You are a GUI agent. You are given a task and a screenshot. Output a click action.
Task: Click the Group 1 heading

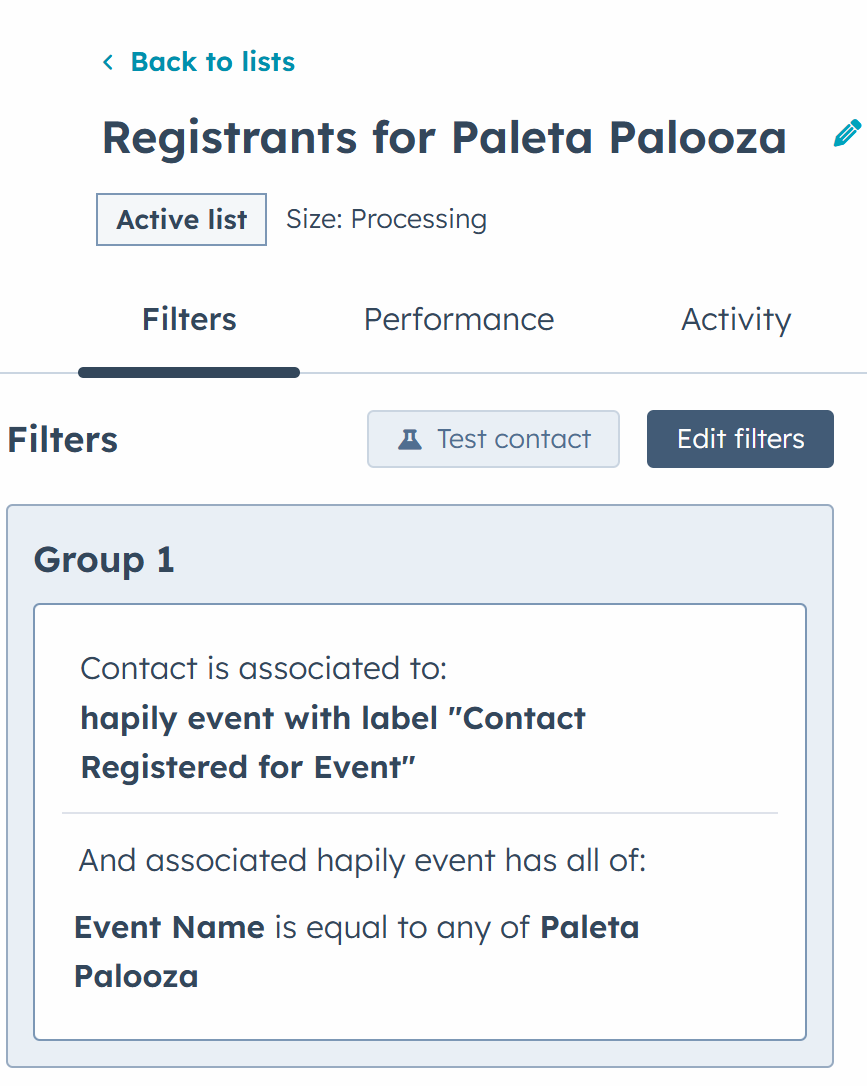click(x=104, y=560)
